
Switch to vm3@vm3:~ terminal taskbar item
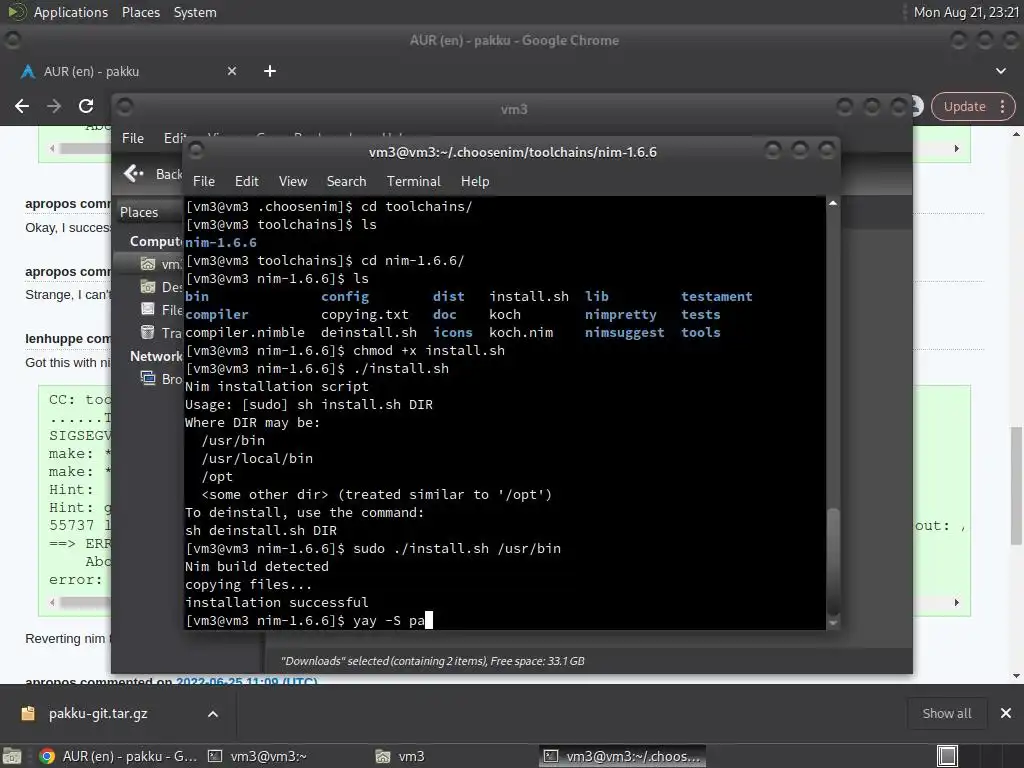tap(258, 756)
